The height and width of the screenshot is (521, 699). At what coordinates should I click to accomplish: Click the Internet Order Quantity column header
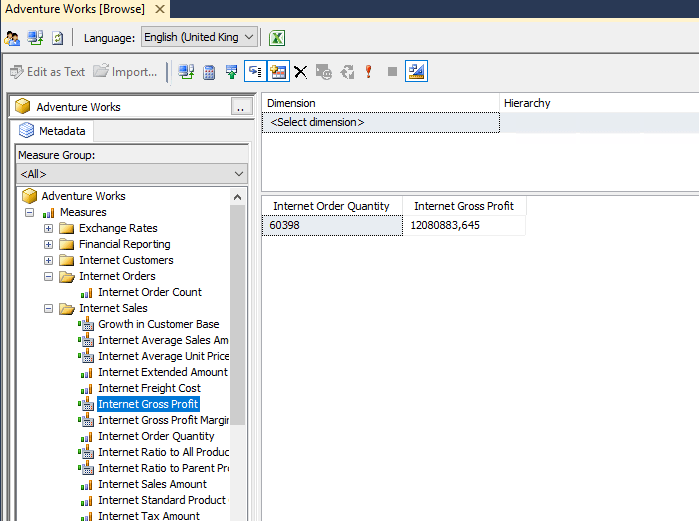pyautogui.click(x=332, y=206)
